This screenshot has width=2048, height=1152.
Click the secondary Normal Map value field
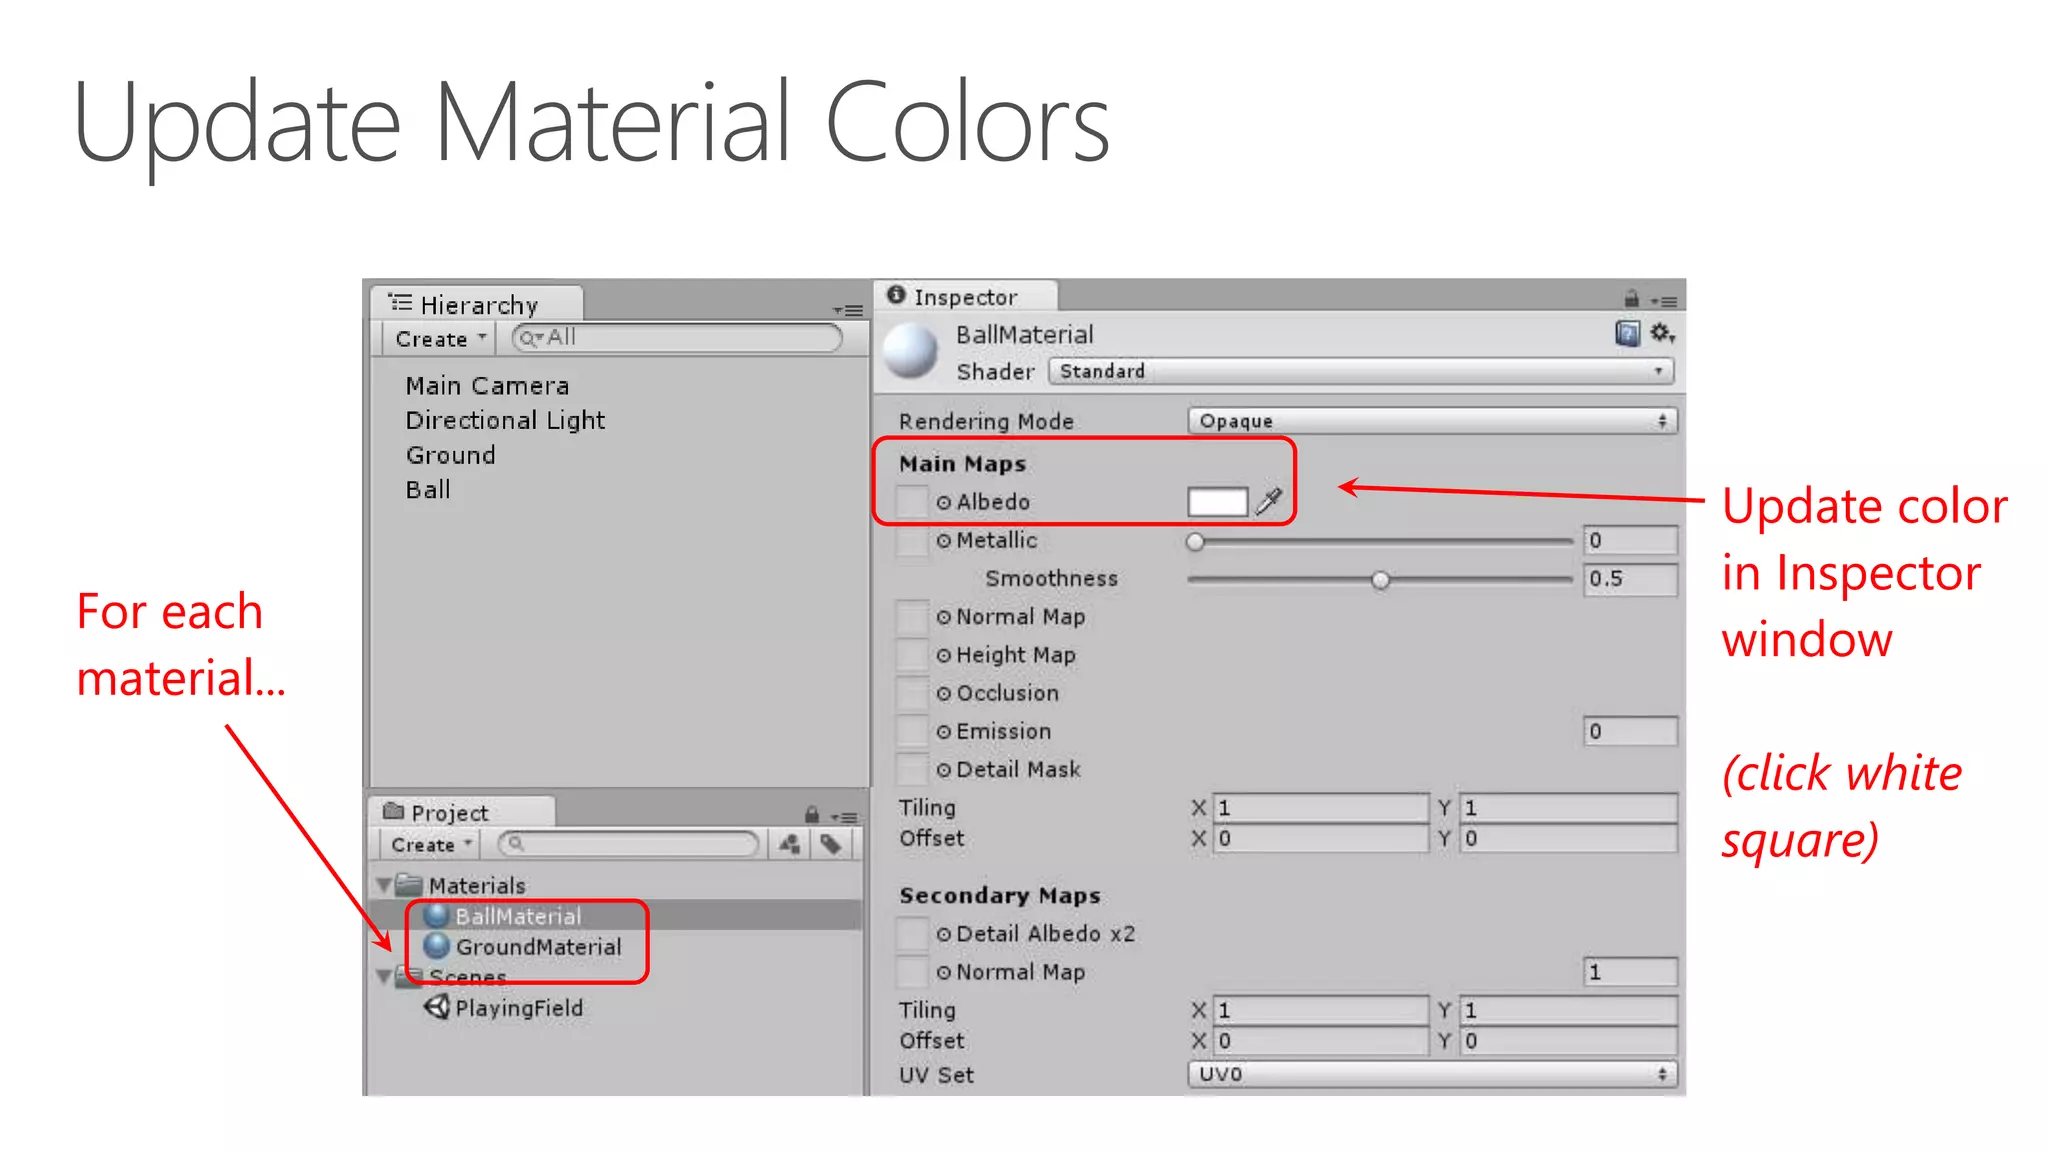point(1630,972)
